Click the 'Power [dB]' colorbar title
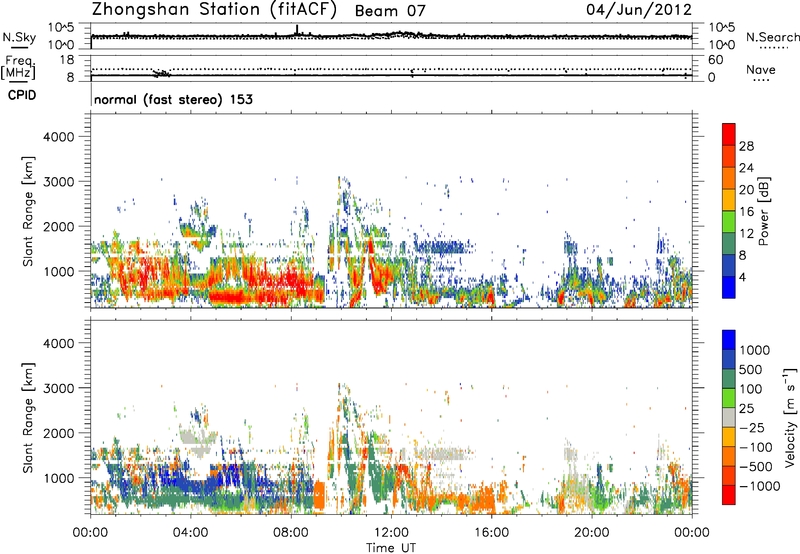 click(763, 211)
